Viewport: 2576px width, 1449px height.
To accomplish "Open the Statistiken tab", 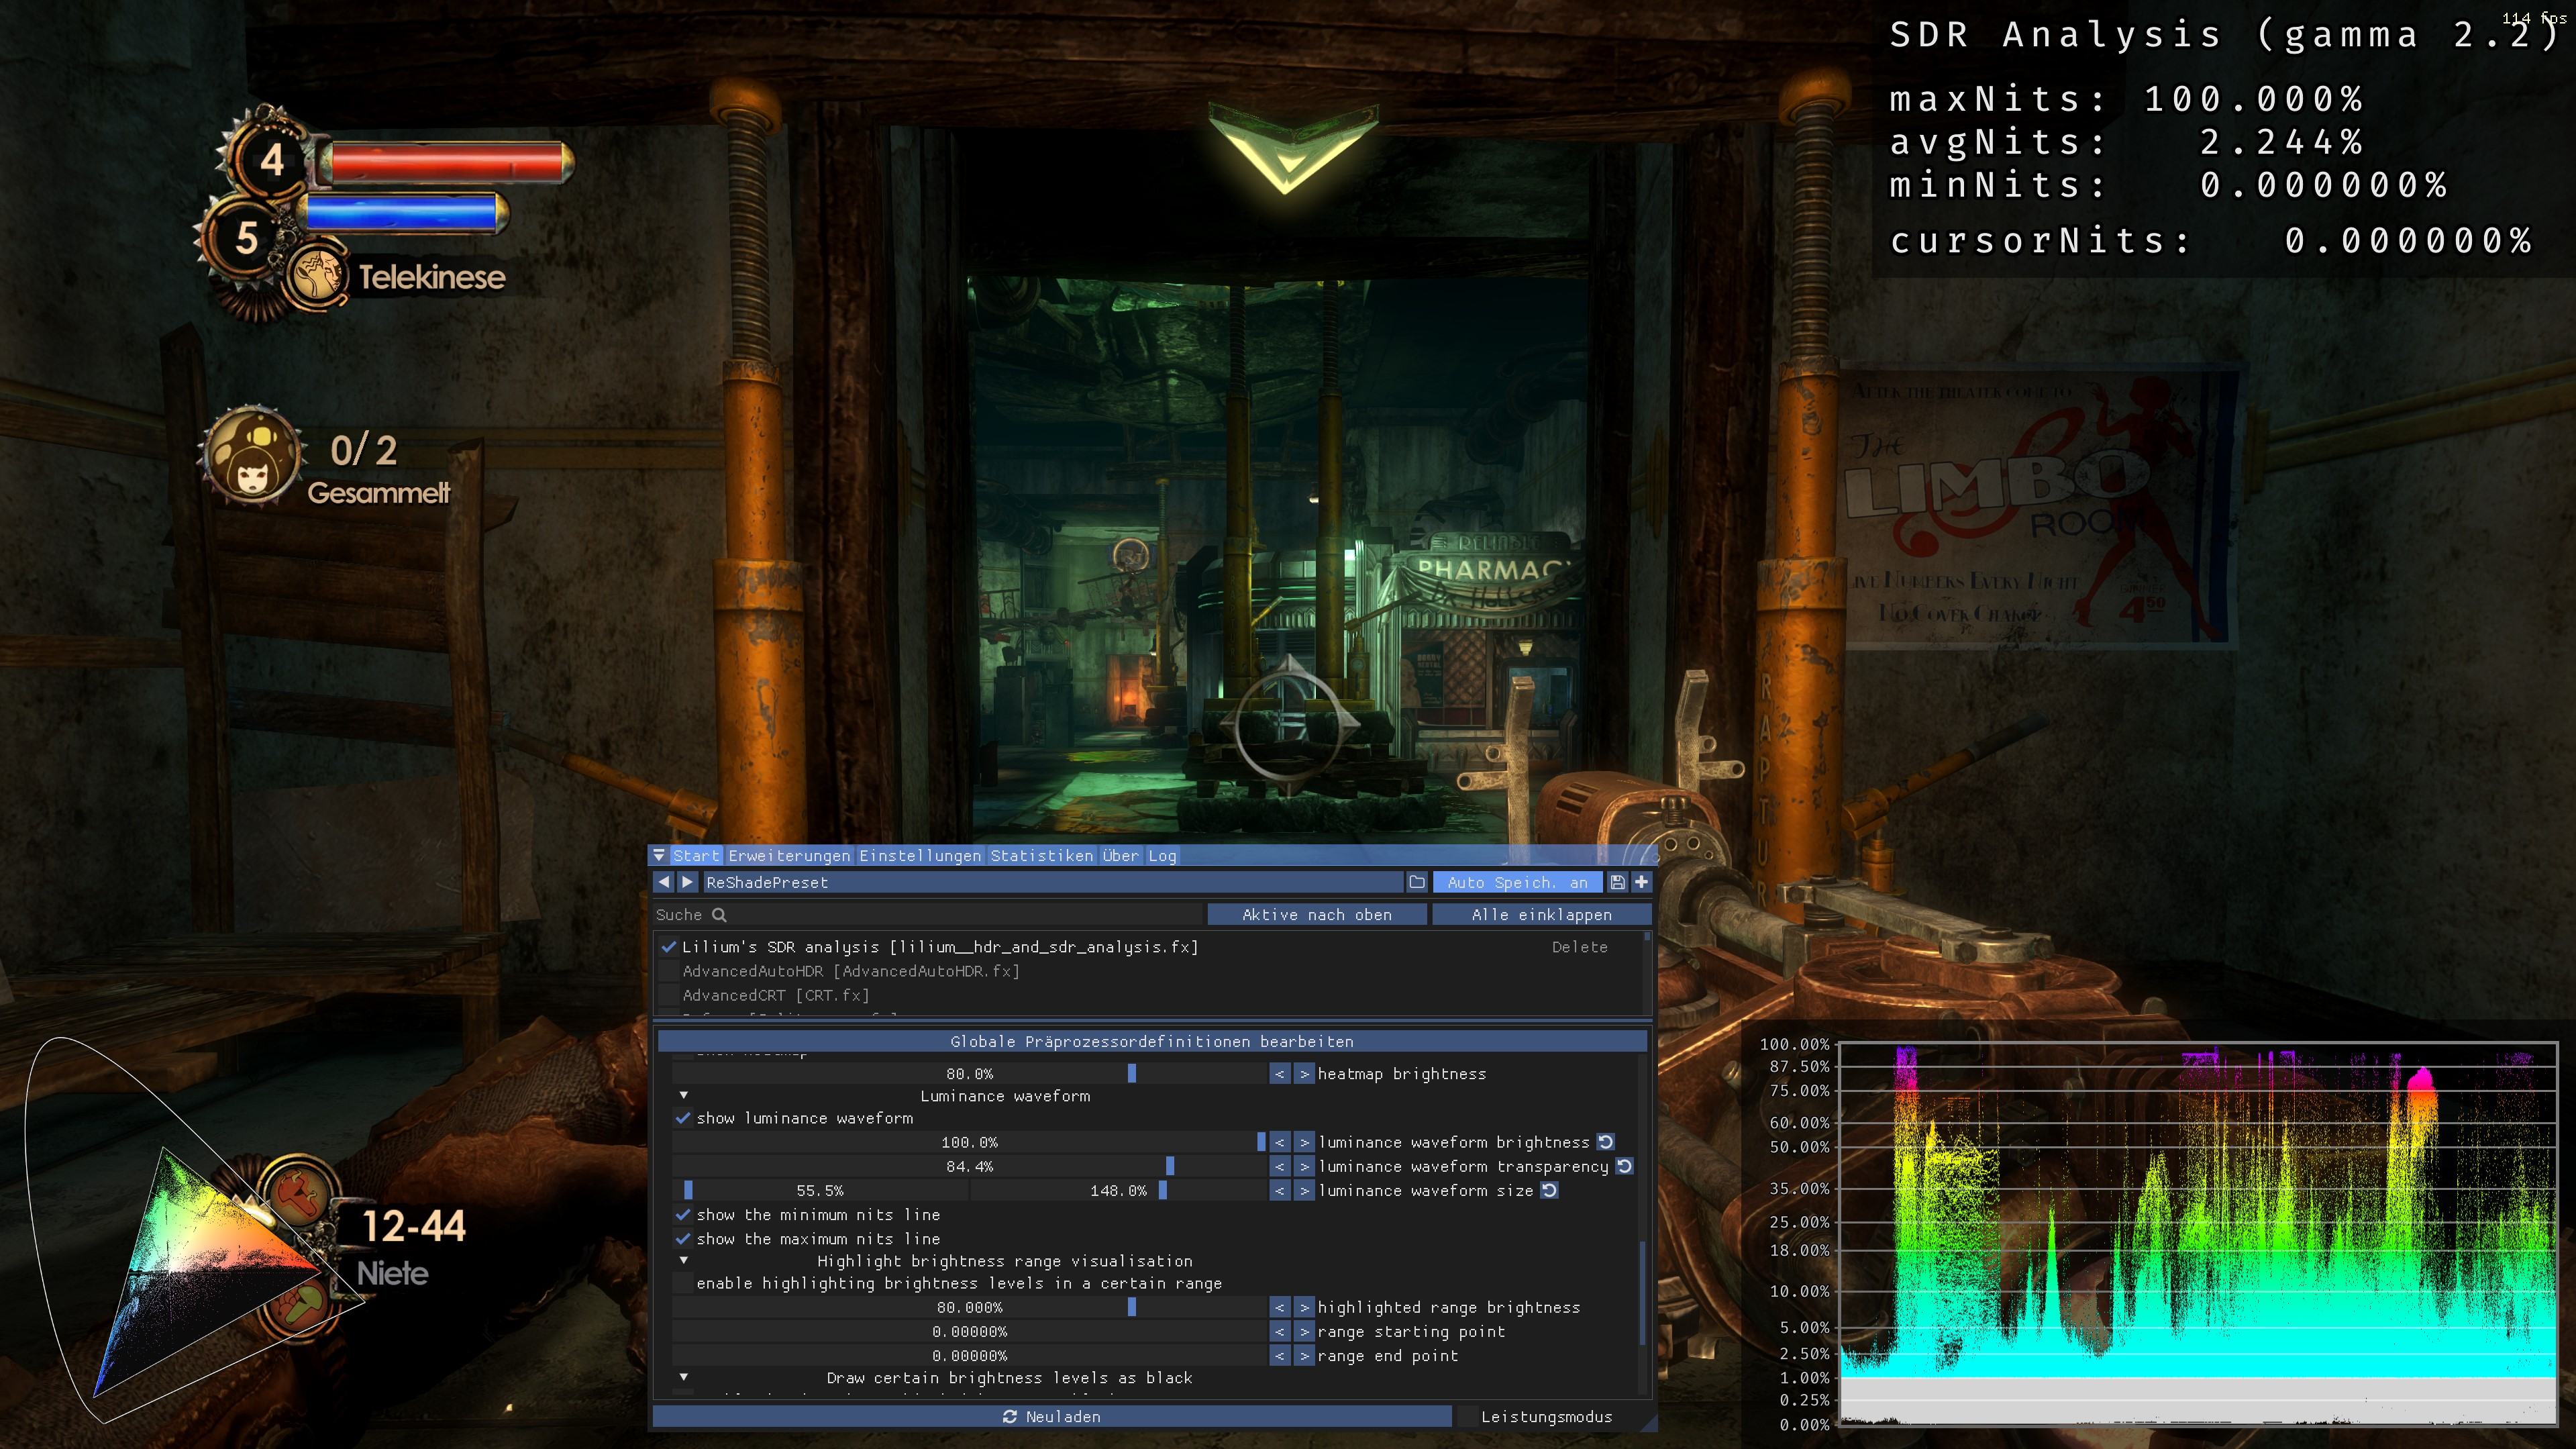I will coord(1042,856).
